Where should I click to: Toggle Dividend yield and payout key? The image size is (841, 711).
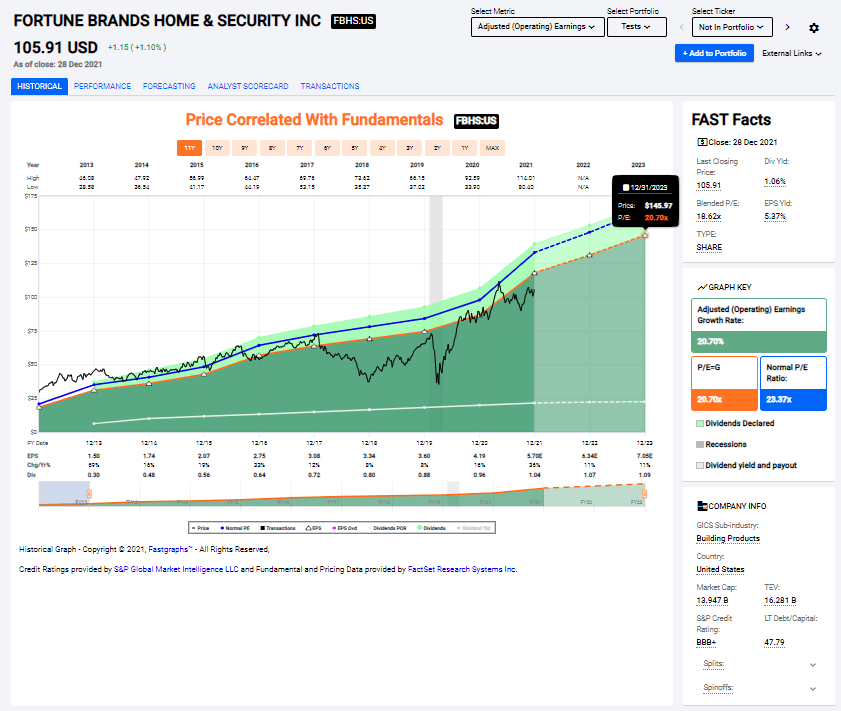pyautogui.click(x=747, y=465)
